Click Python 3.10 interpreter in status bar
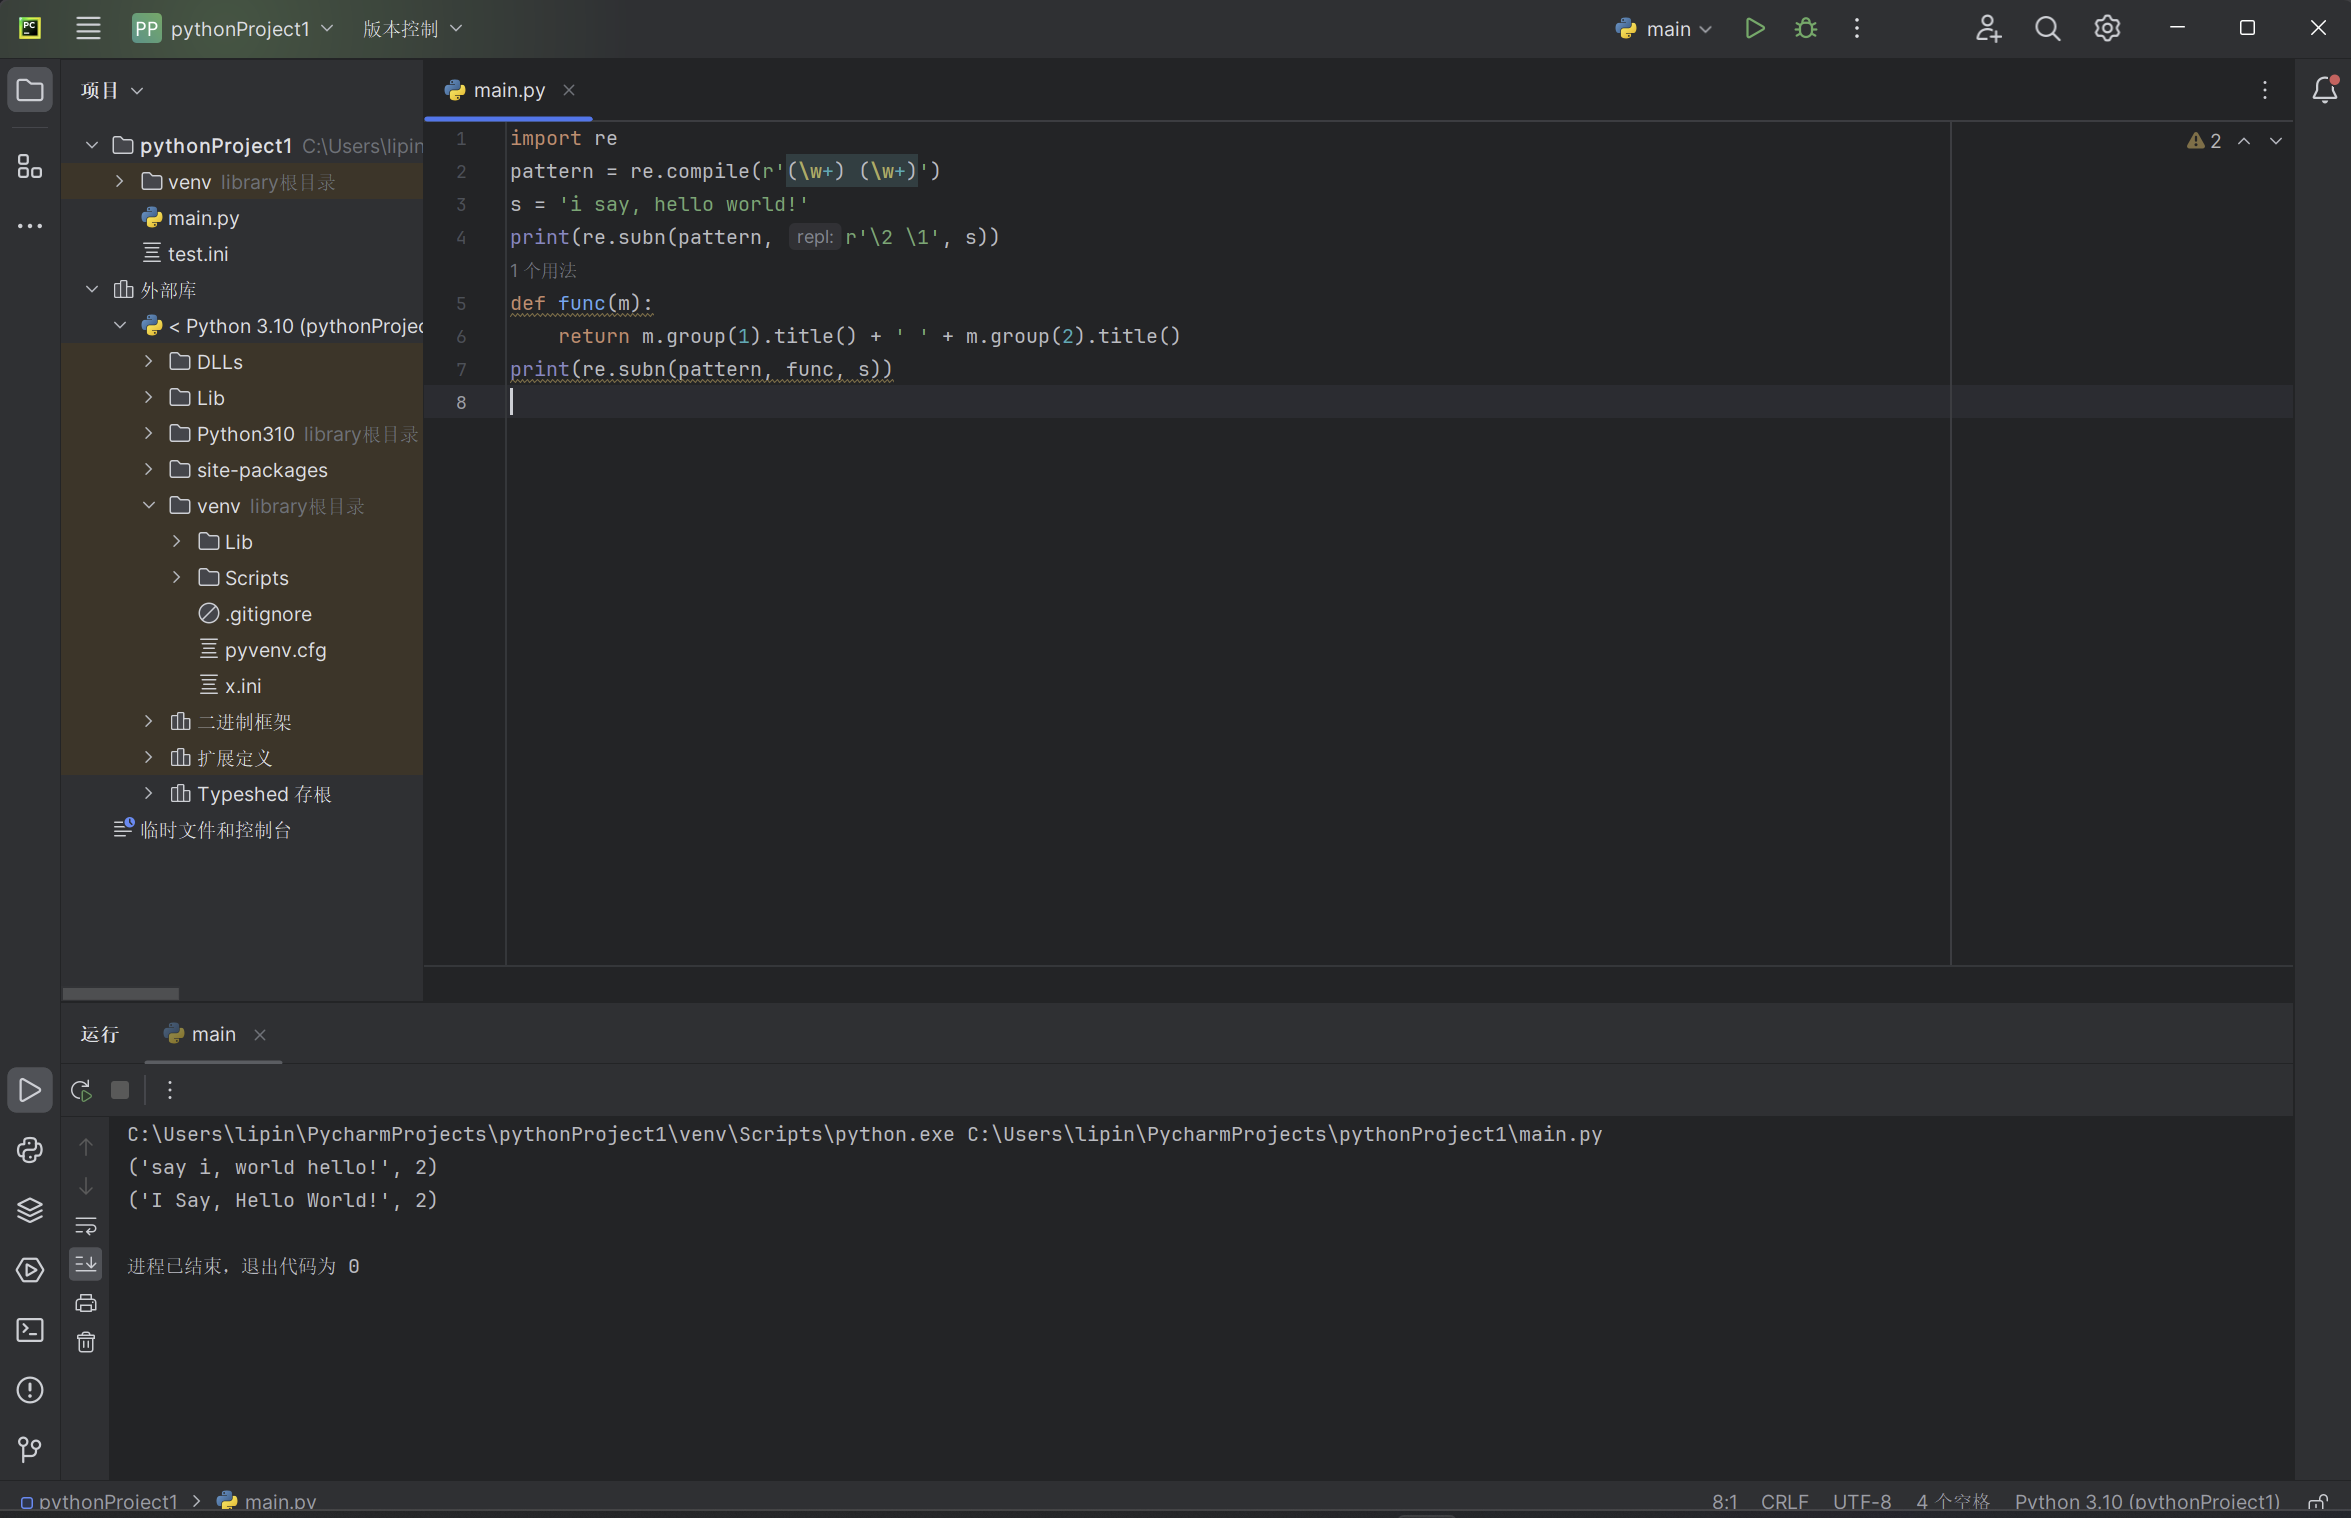The image size is (2351, 1518). click(x=2147, y=1501)
